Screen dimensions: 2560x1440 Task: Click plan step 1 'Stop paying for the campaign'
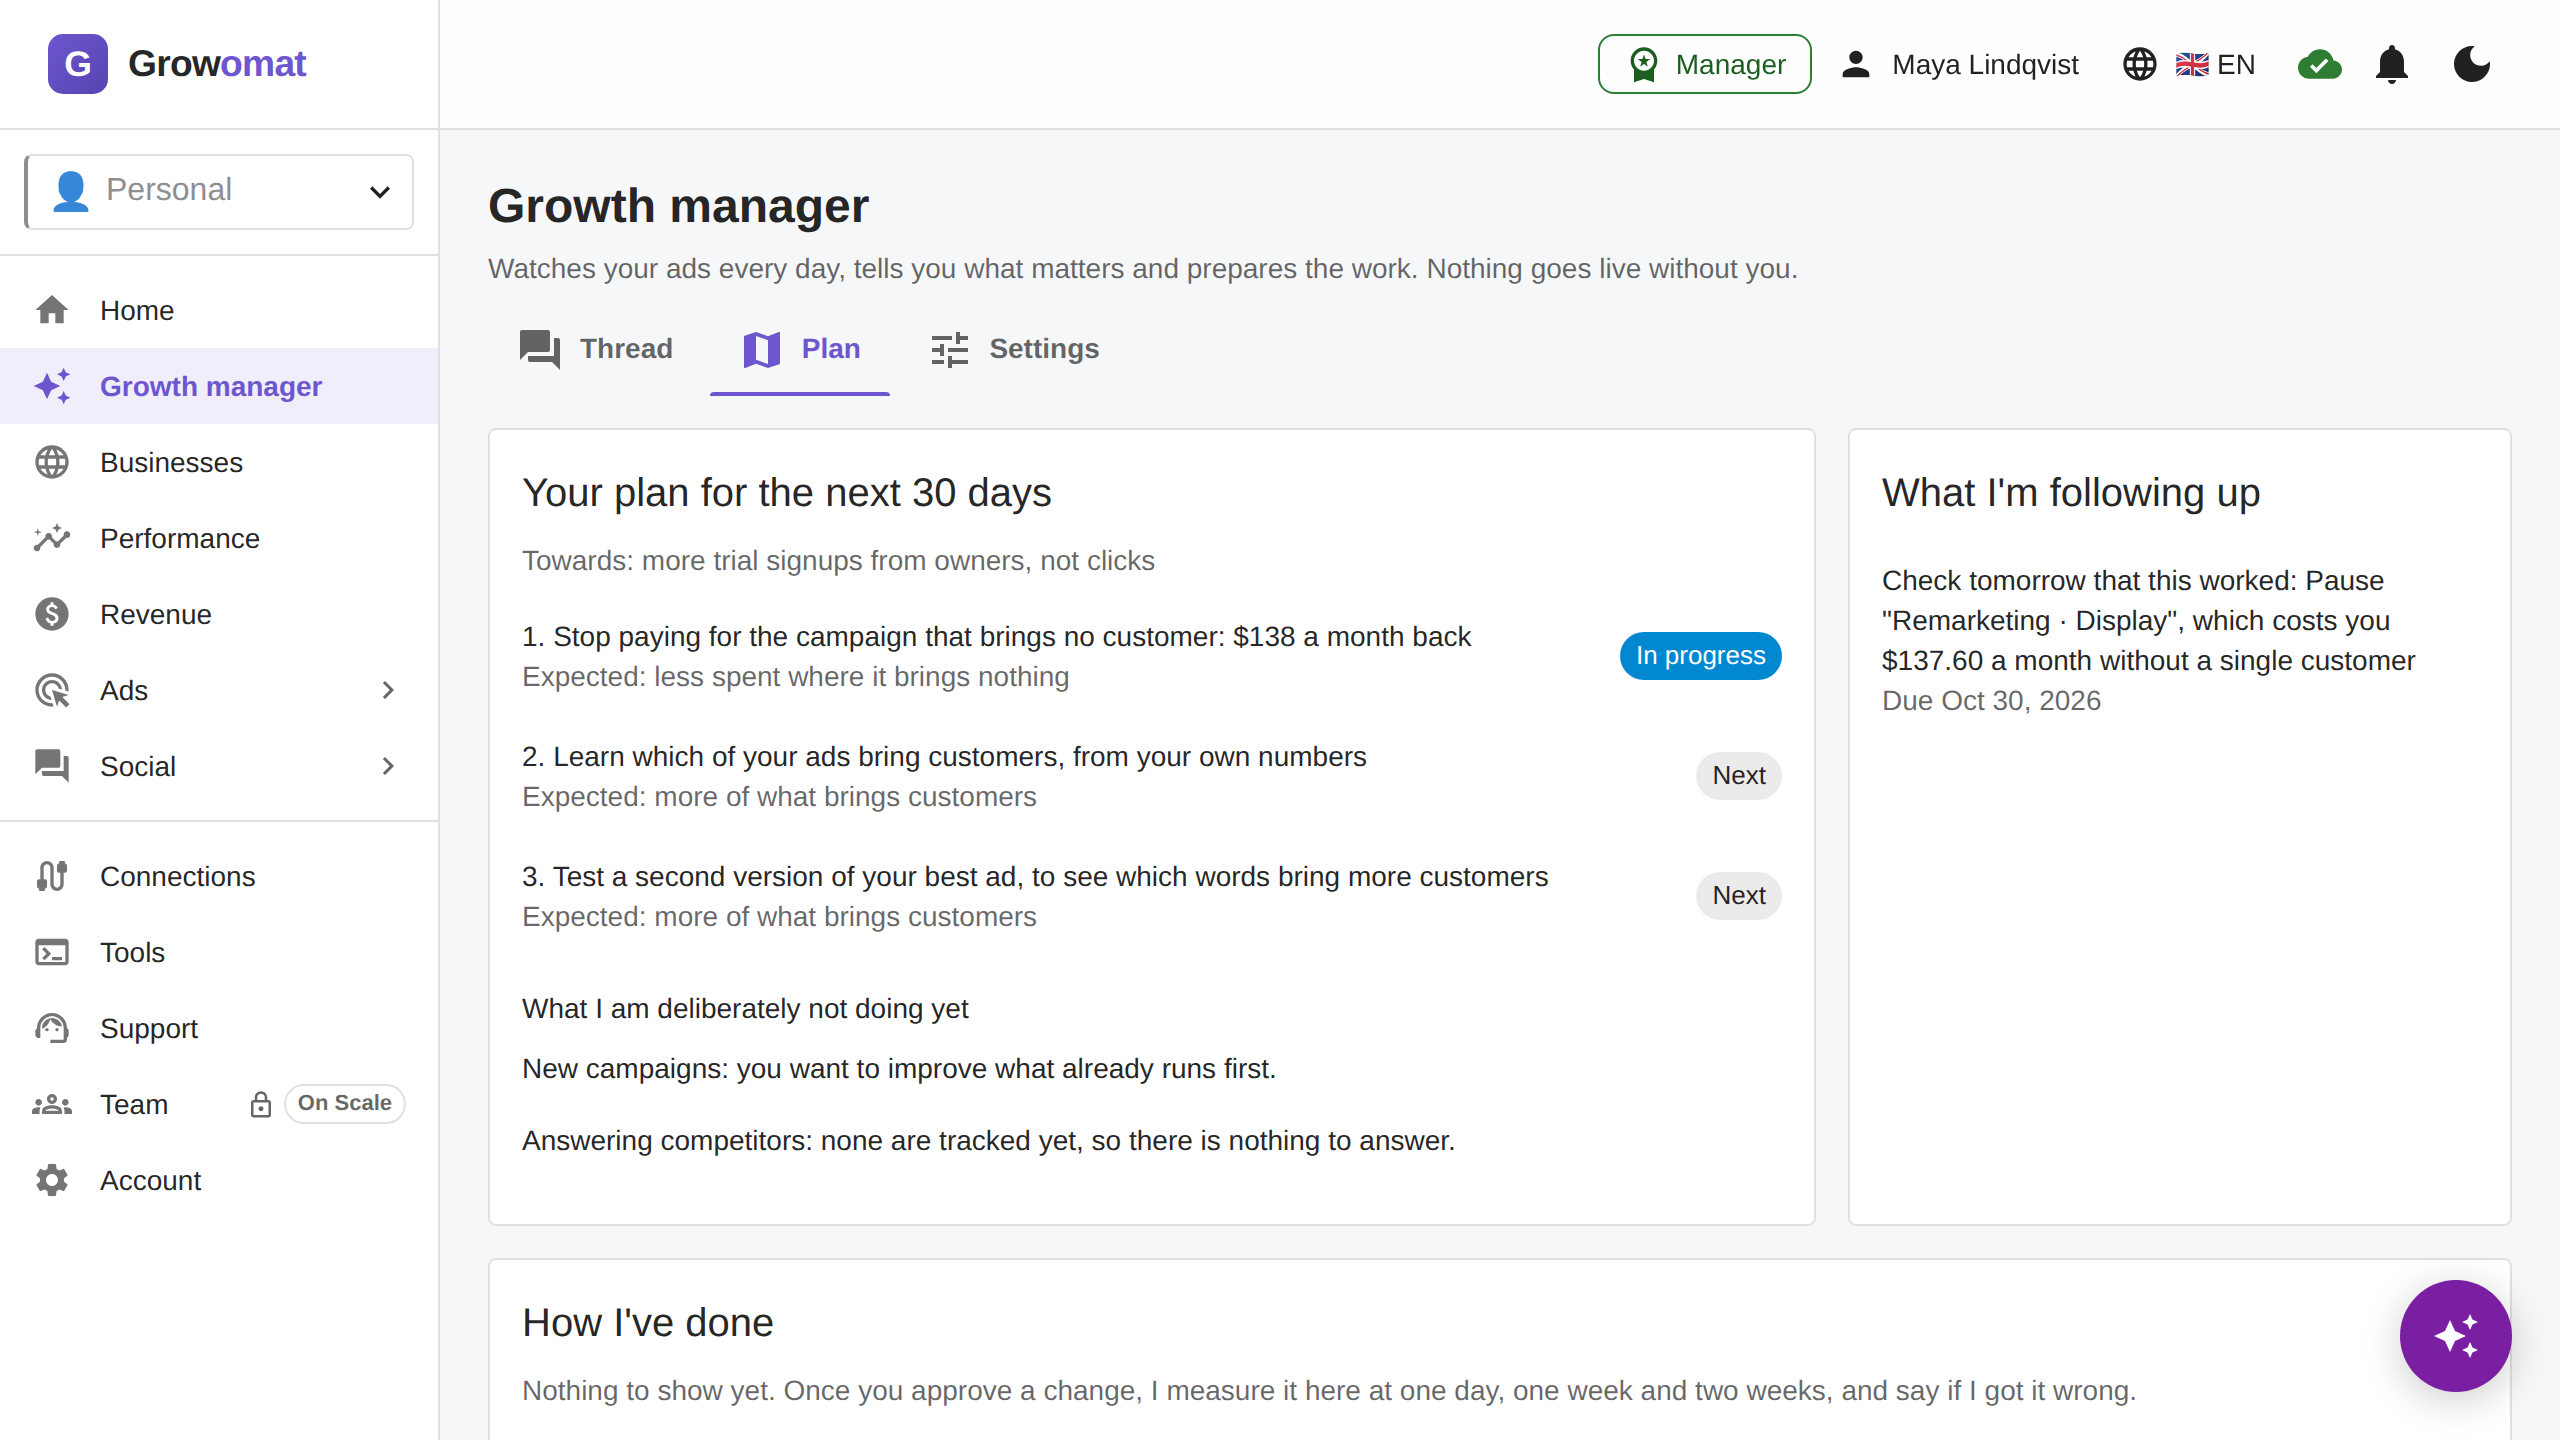(x=996, y=637)
